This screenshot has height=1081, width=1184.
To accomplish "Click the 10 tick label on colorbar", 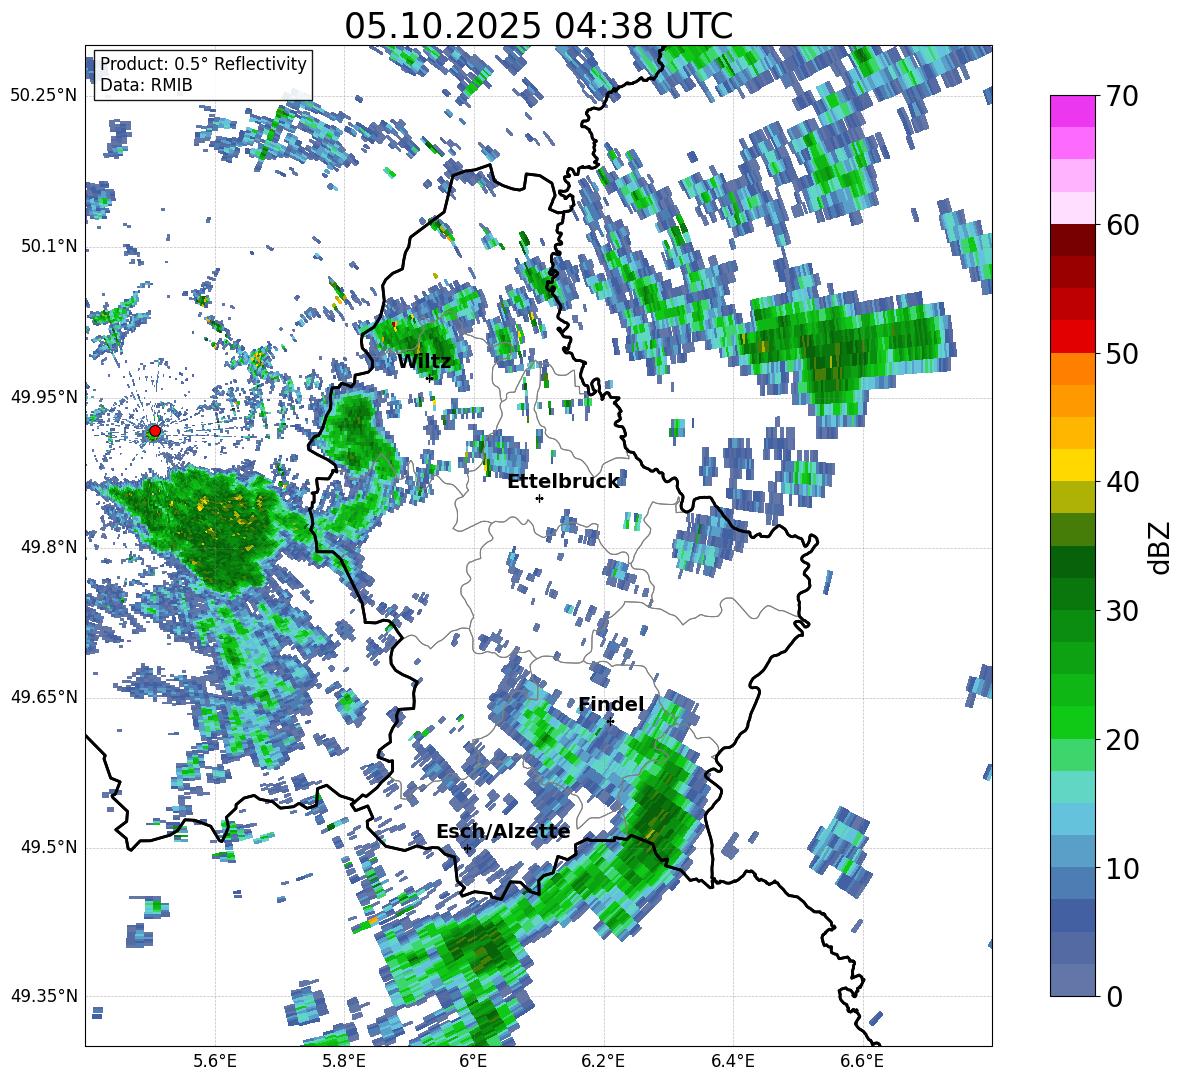I will [x=1122, y=869].
